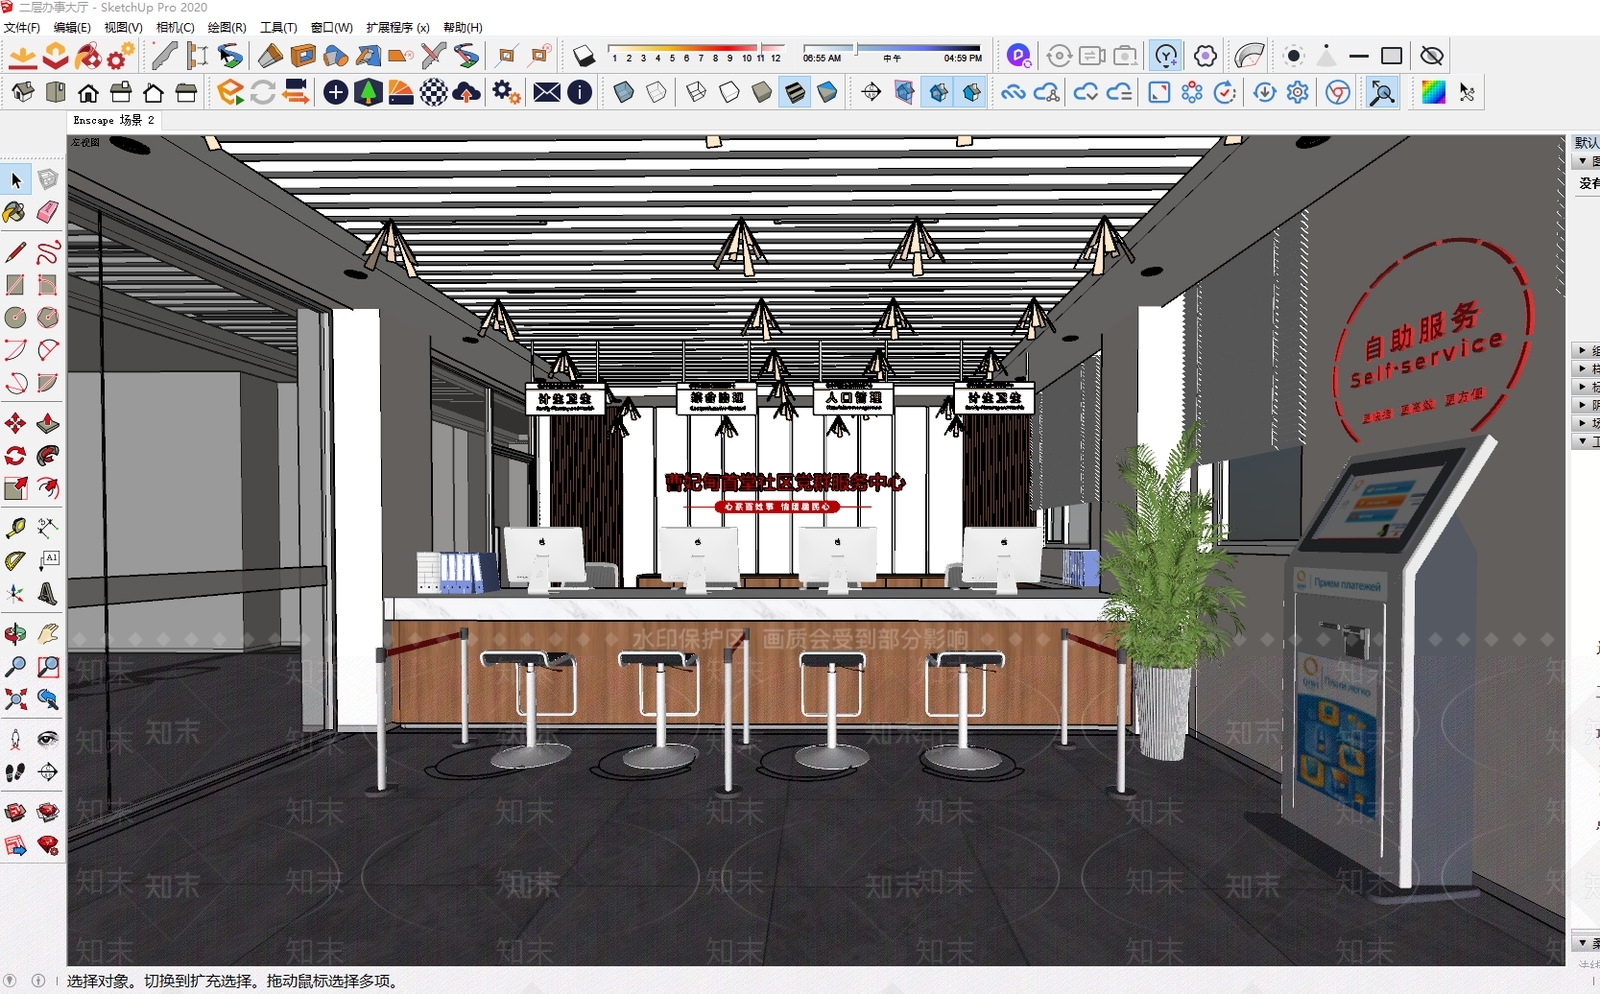1600x994 pixels.
Task: Activate the Line pencil tool
Action: (15, 252)
